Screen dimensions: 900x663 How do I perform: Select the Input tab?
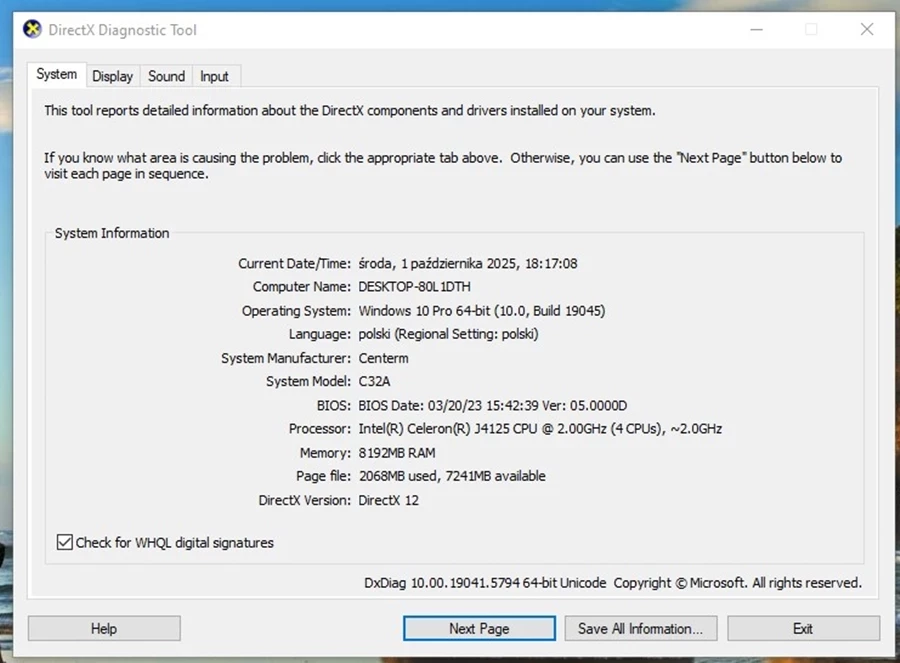(214, 76)
